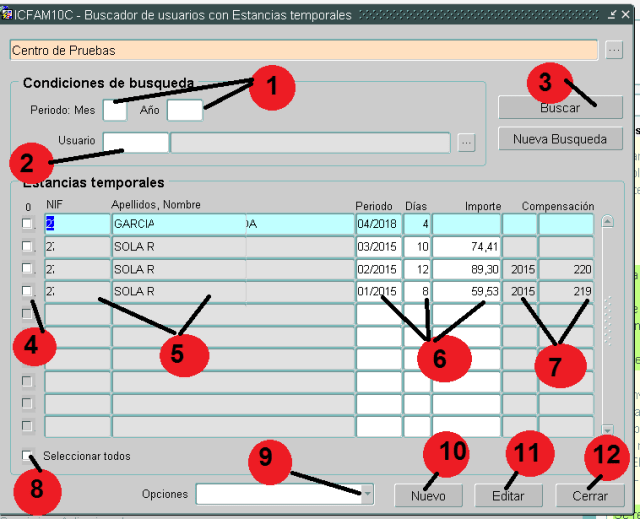The width and height of the screenshot is (640, 519).
Task: Click the ICFAM10C window icon in title bar
Action: point(8,15)
